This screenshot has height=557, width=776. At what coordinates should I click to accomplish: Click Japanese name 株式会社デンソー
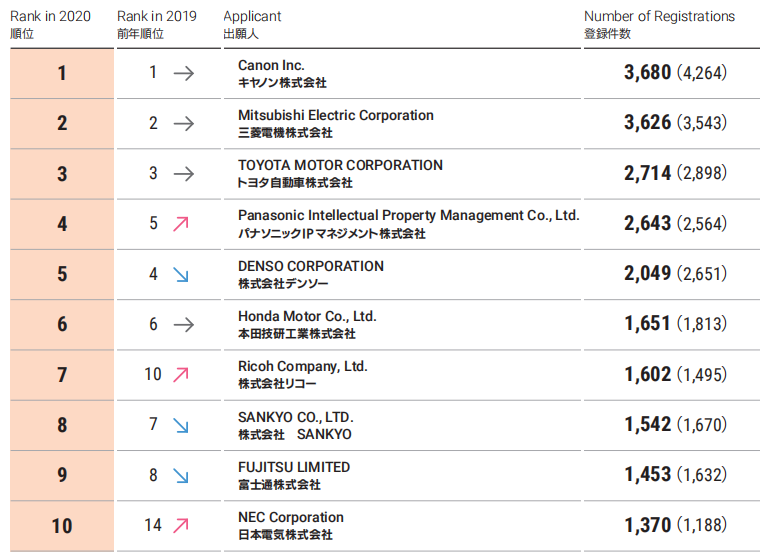(283, 284)
